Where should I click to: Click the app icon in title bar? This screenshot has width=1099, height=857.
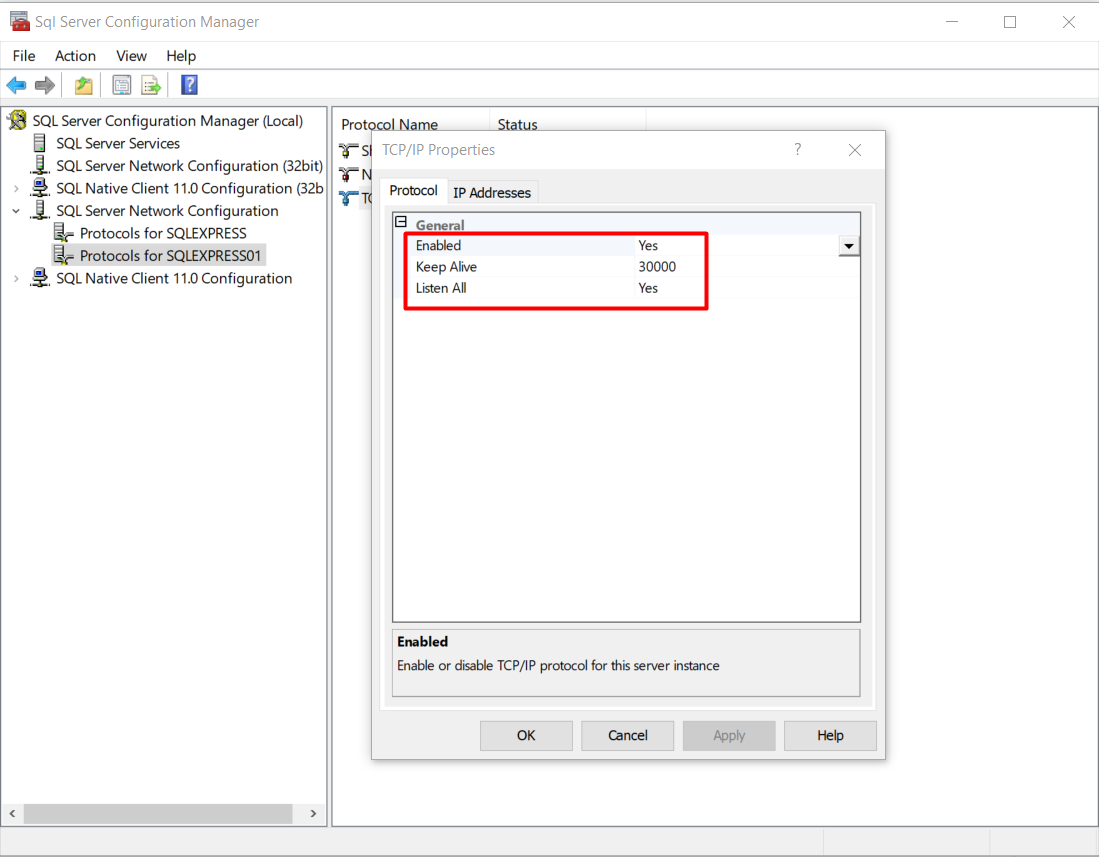pyautogui.click(x=20, y=22)
